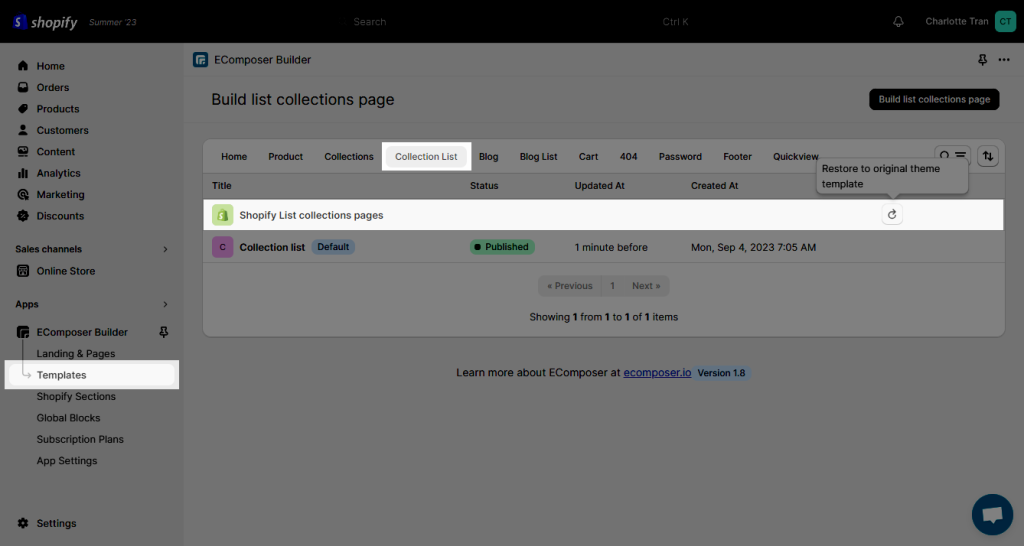
Task: Click the Version 1.8 badge
Action: [x=721, y=373]
